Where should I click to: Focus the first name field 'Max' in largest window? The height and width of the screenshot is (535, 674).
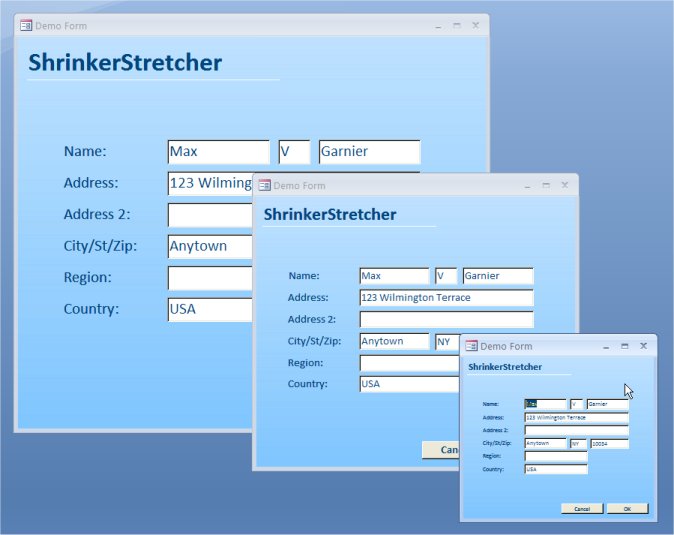point(218,152)
